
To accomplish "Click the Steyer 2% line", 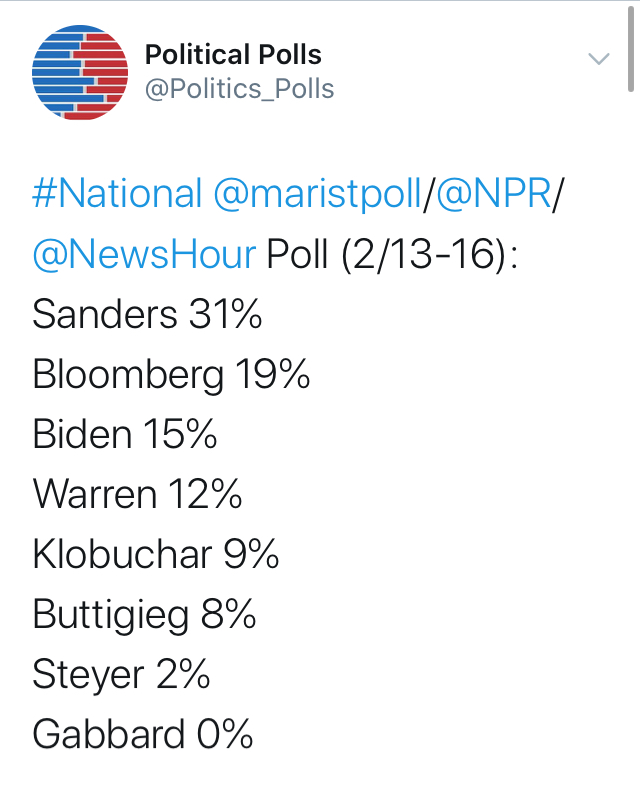I will click(121, 675).
